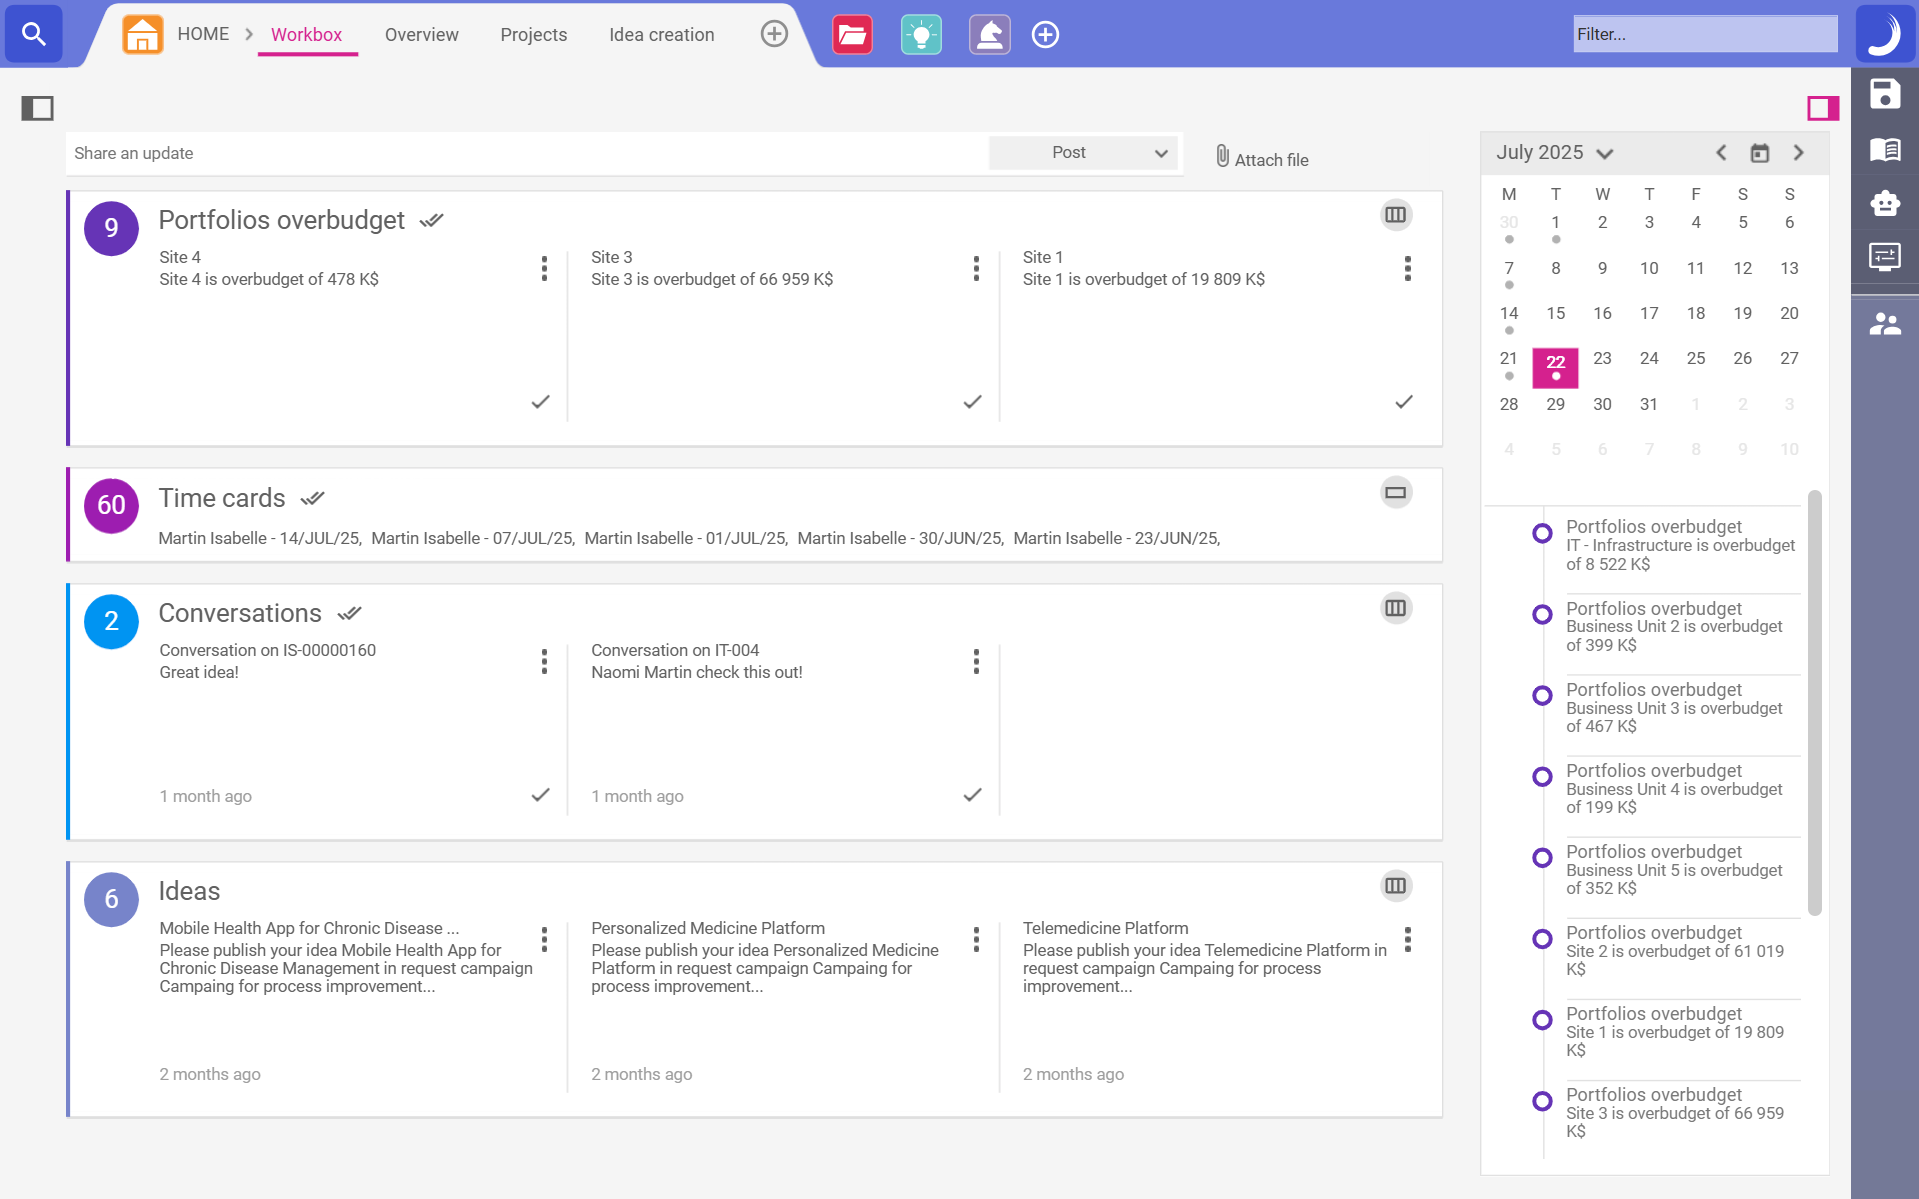
Task: Mark Site 3 notification as done
Action: coord(972,402)
